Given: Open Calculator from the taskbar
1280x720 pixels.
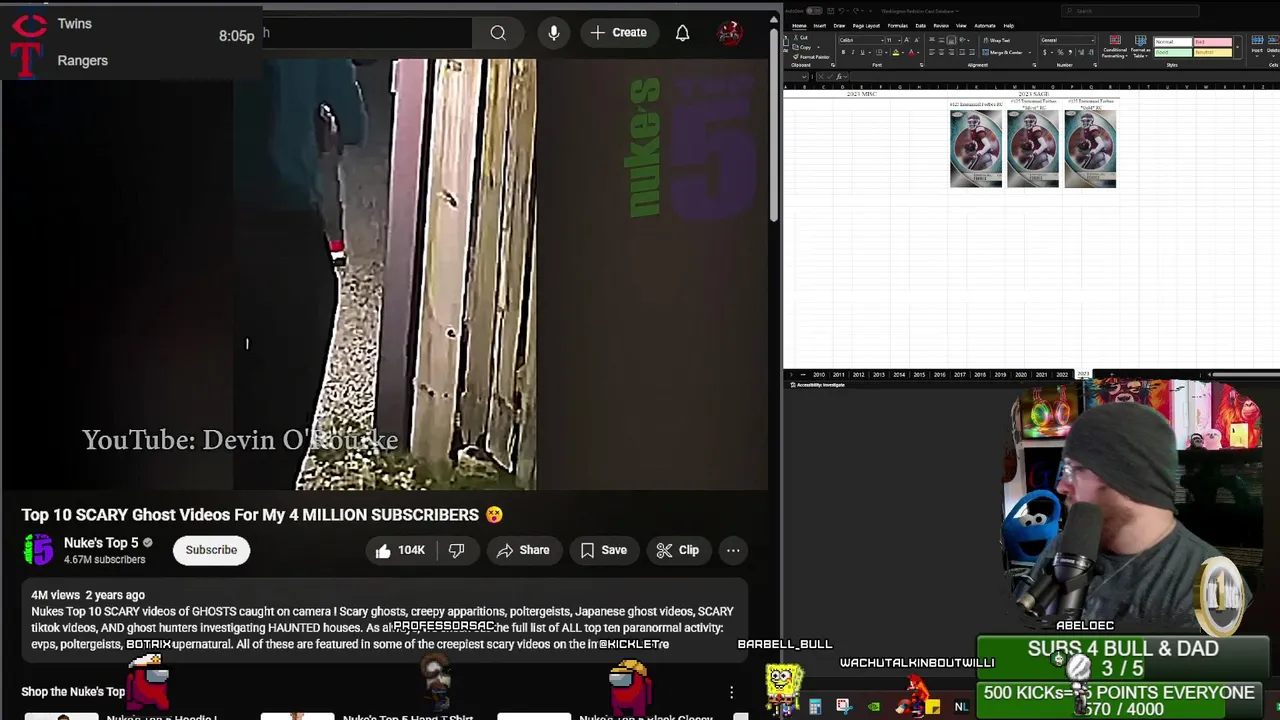Looking at the screenshot, I should pos(815,706).
